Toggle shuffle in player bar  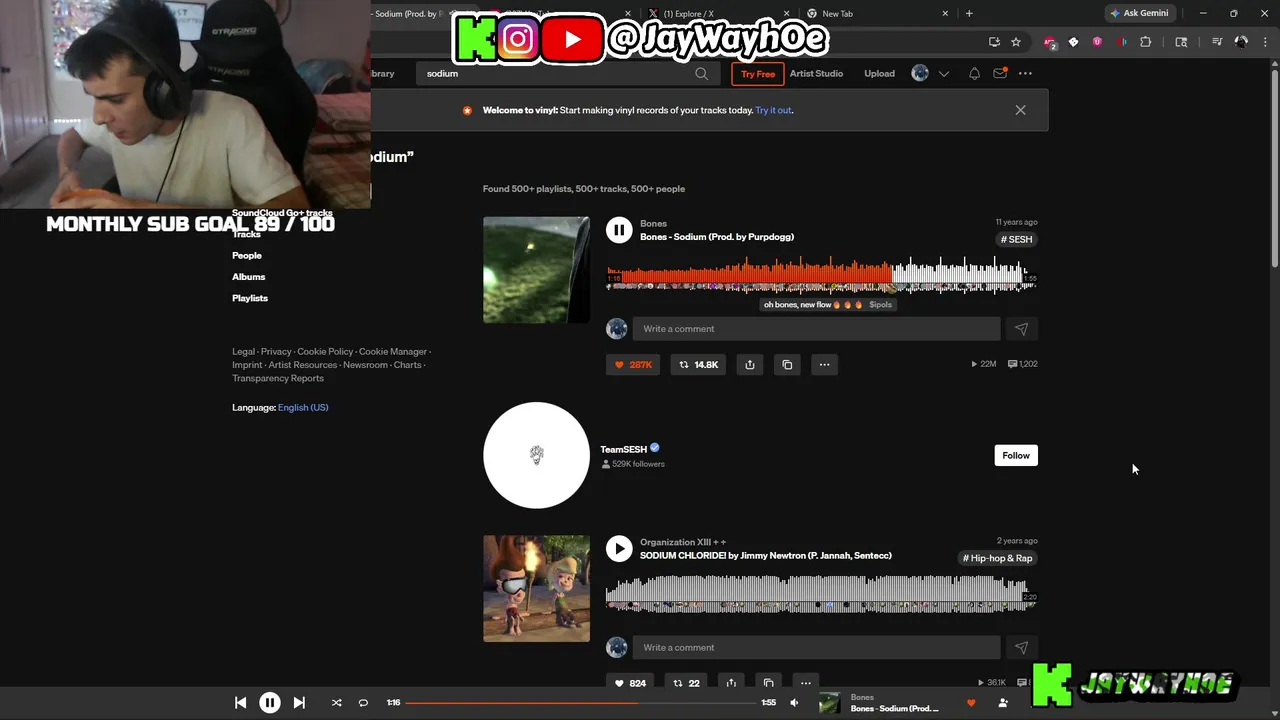[336, 703]
